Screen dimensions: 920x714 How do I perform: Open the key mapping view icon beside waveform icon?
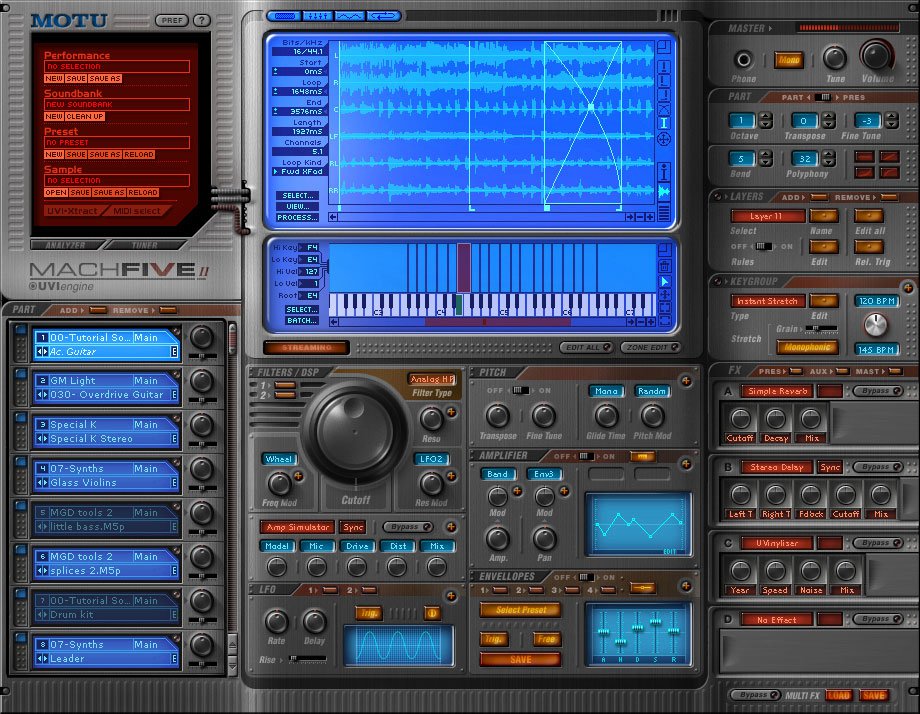click(x=317, y=15)
